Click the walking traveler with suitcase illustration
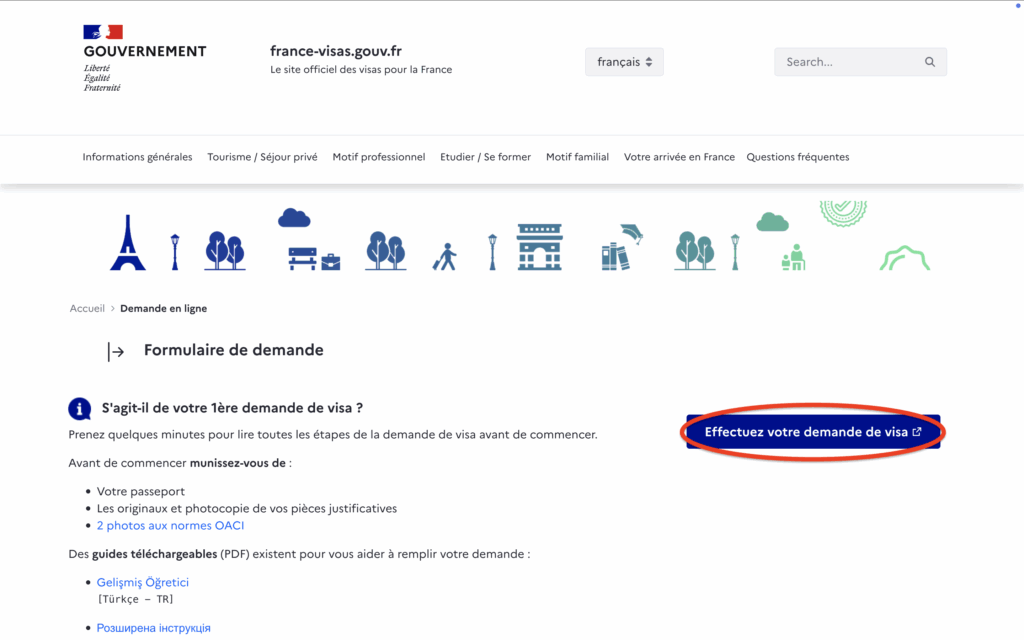Viewport: 1024px width, 640px height. click(445, 257)
